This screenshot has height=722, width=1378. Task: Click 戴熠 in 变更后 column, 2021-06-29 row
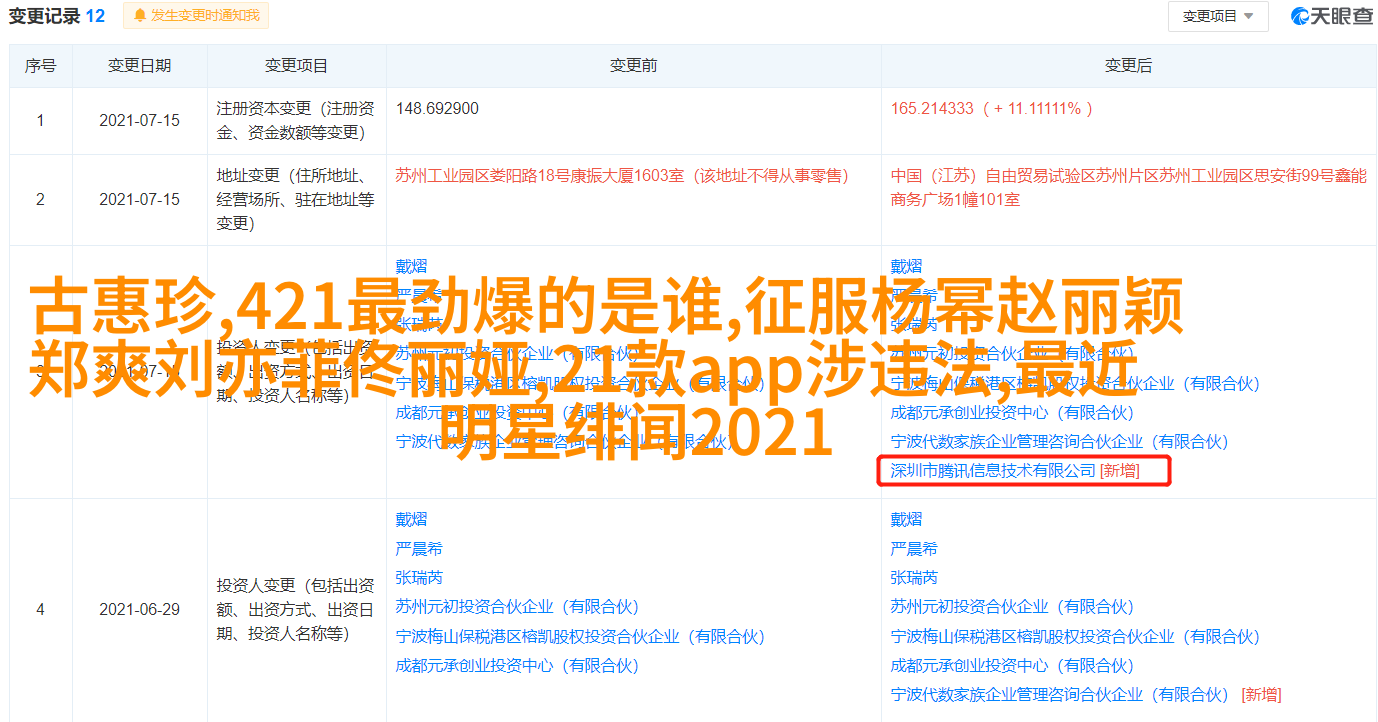tap(906, 519)
